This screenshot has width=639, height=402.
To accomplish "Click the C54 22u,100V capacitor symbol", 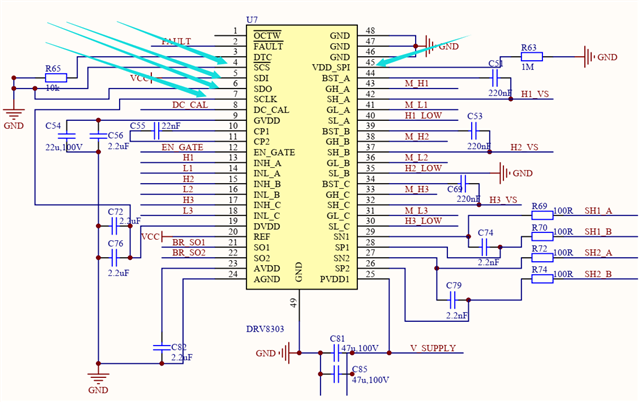I will pos(66,136).
